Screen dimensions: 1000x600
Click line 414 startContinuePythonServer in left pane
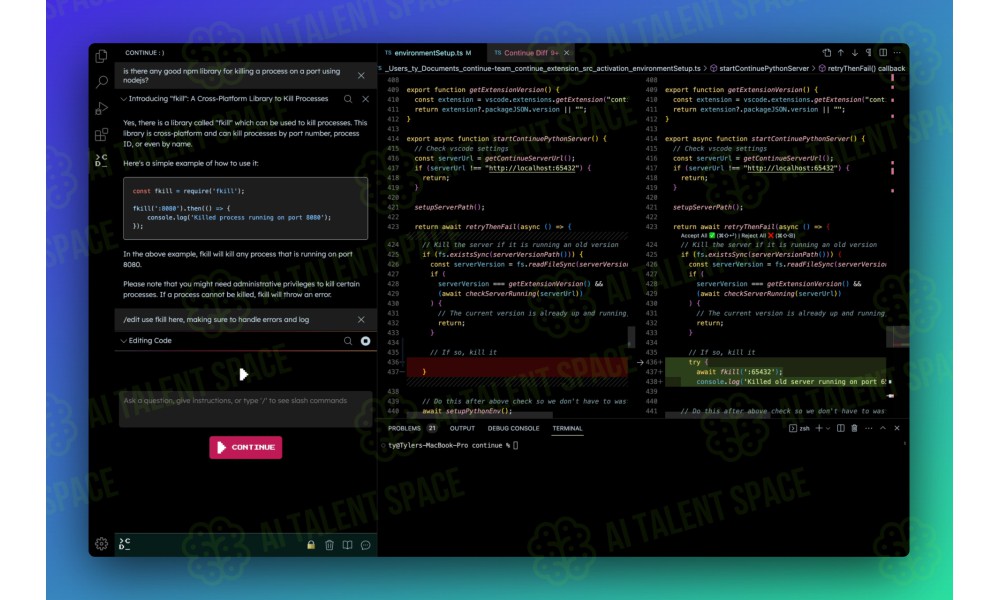[x=506, y=138]
